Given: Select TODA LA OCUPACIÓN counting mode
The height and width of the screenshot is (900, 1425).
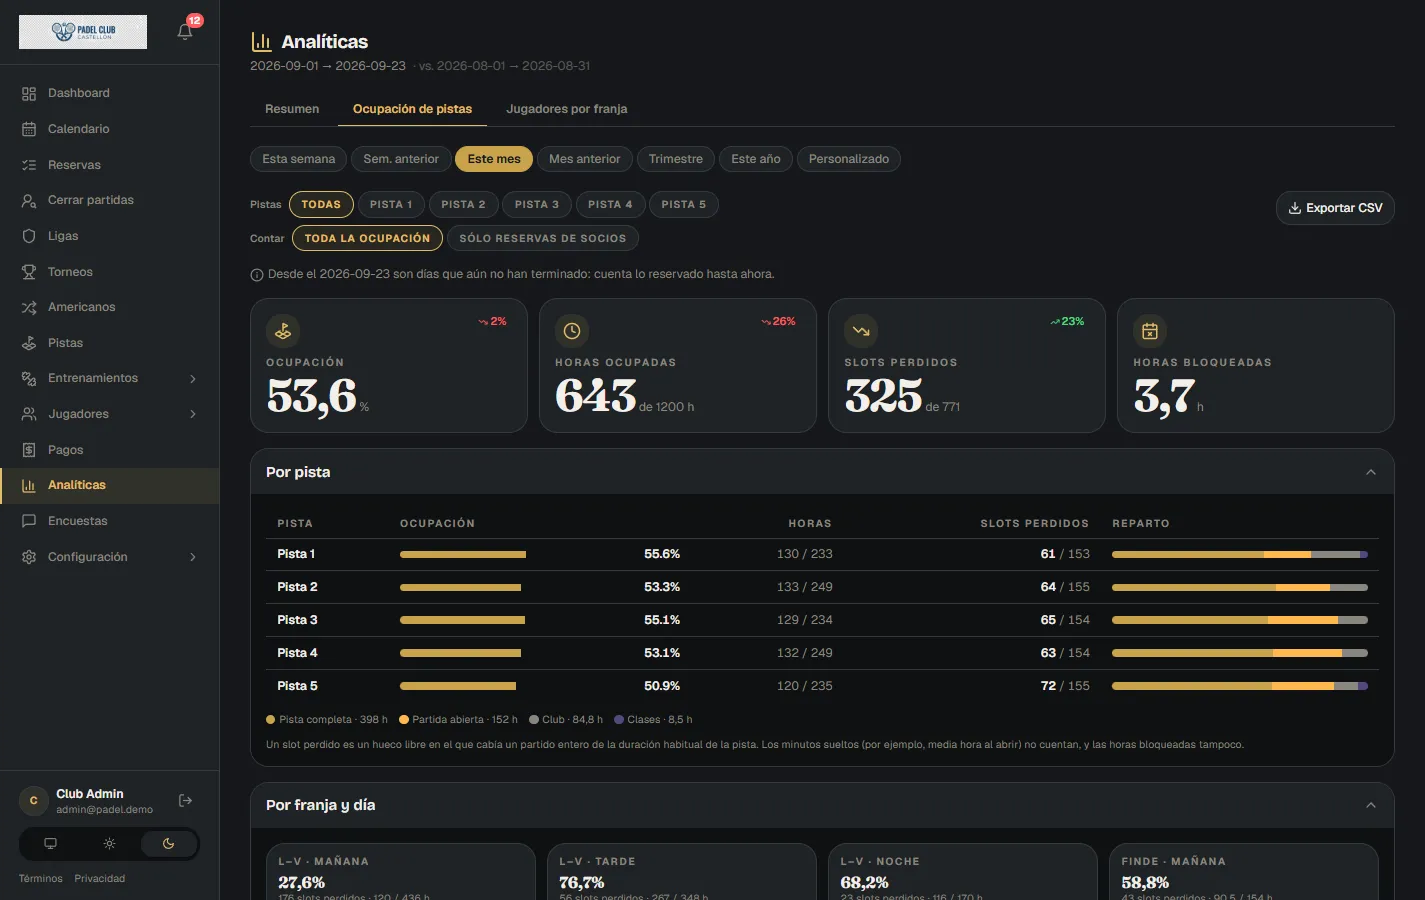Looking at the screenshot, I should pyautogui.click(x=367, y=238).
